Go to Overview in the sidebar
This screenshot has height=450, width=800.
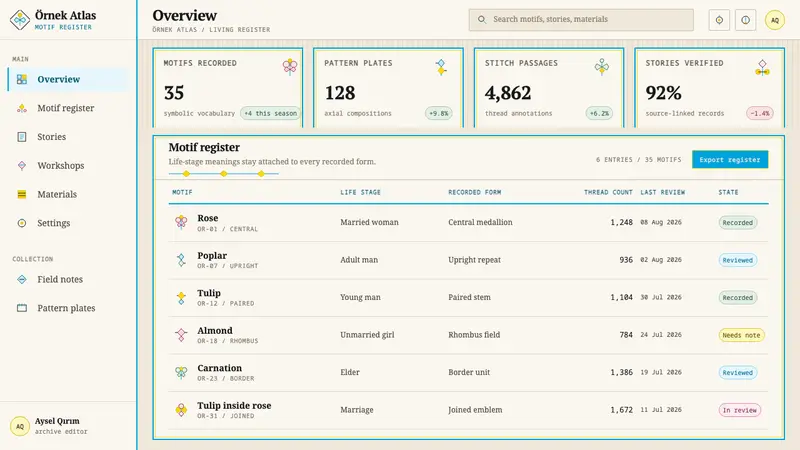point(68,80)
